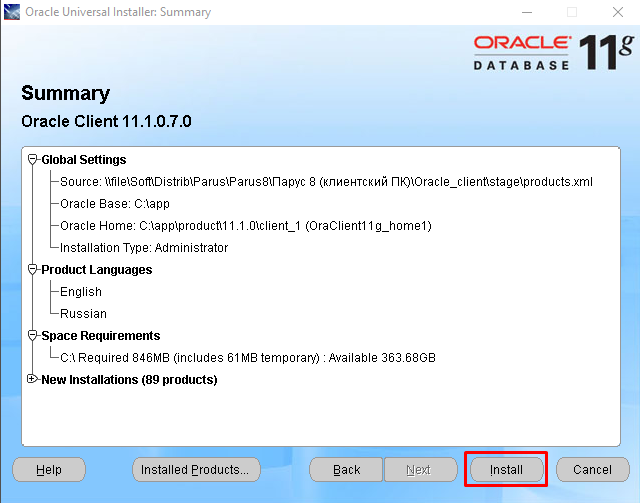Go back with the Back button
Image resolution: width=640 pixels, height=503 pixels.
pos(346,469)
